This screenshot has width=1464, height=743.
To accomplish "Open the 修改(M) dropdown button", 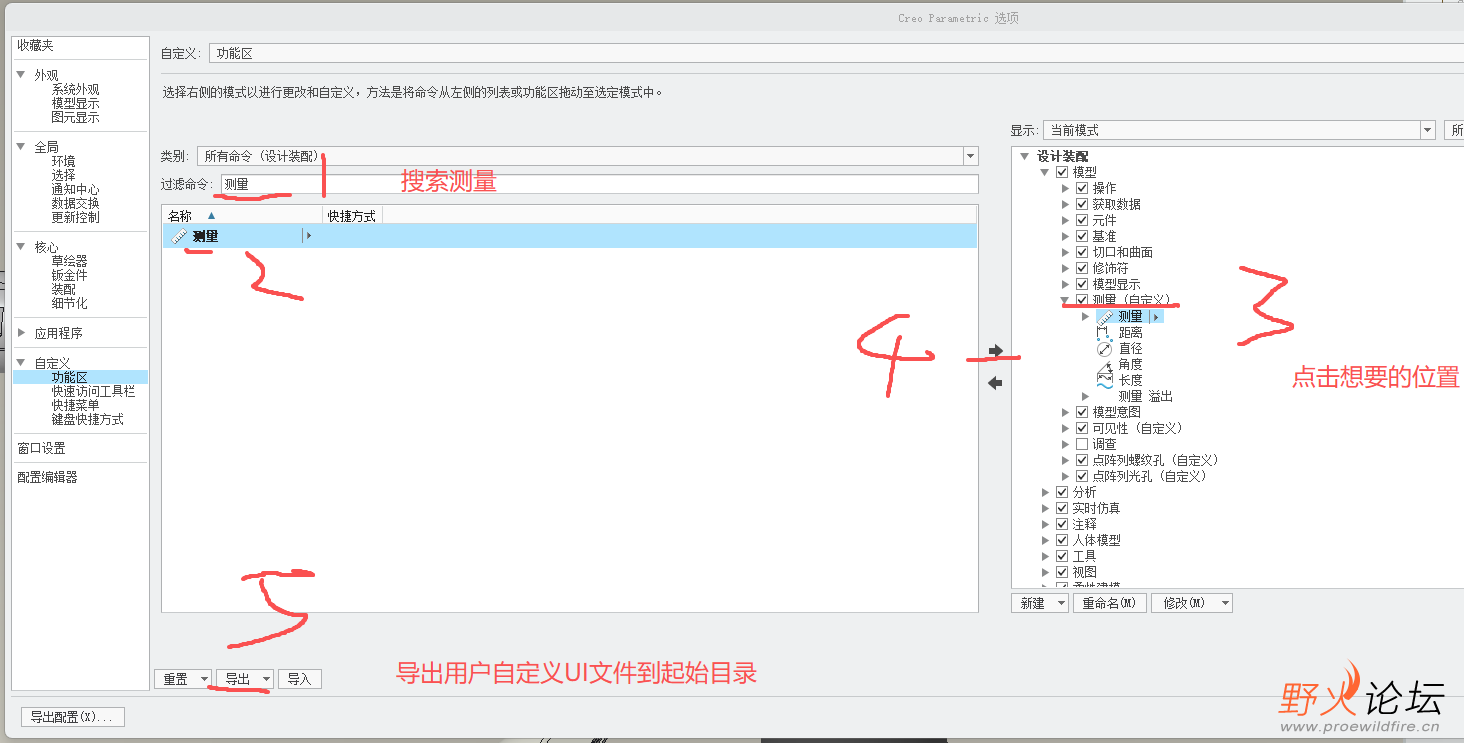I will [x=1192, y=603].
